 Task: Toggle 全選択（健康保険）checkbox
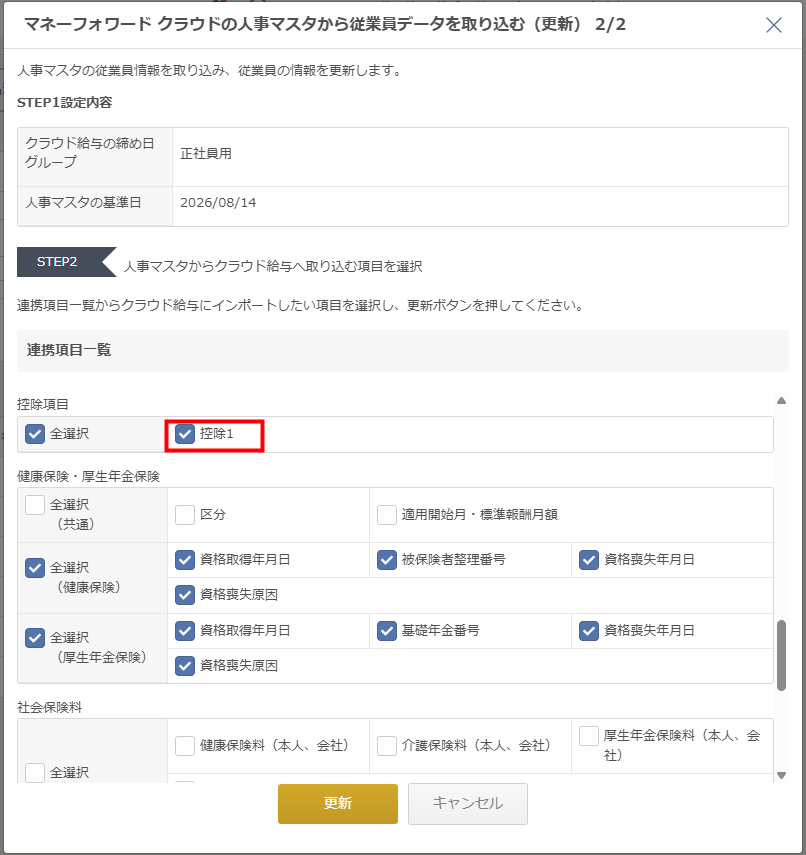coord(35,568)
